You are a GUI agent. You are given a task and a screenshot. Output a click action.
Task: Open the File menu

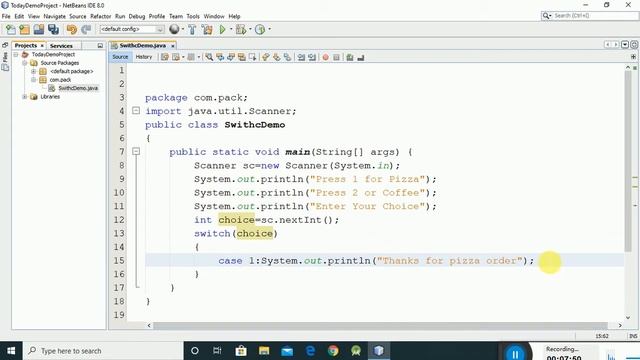coord(6,16)
